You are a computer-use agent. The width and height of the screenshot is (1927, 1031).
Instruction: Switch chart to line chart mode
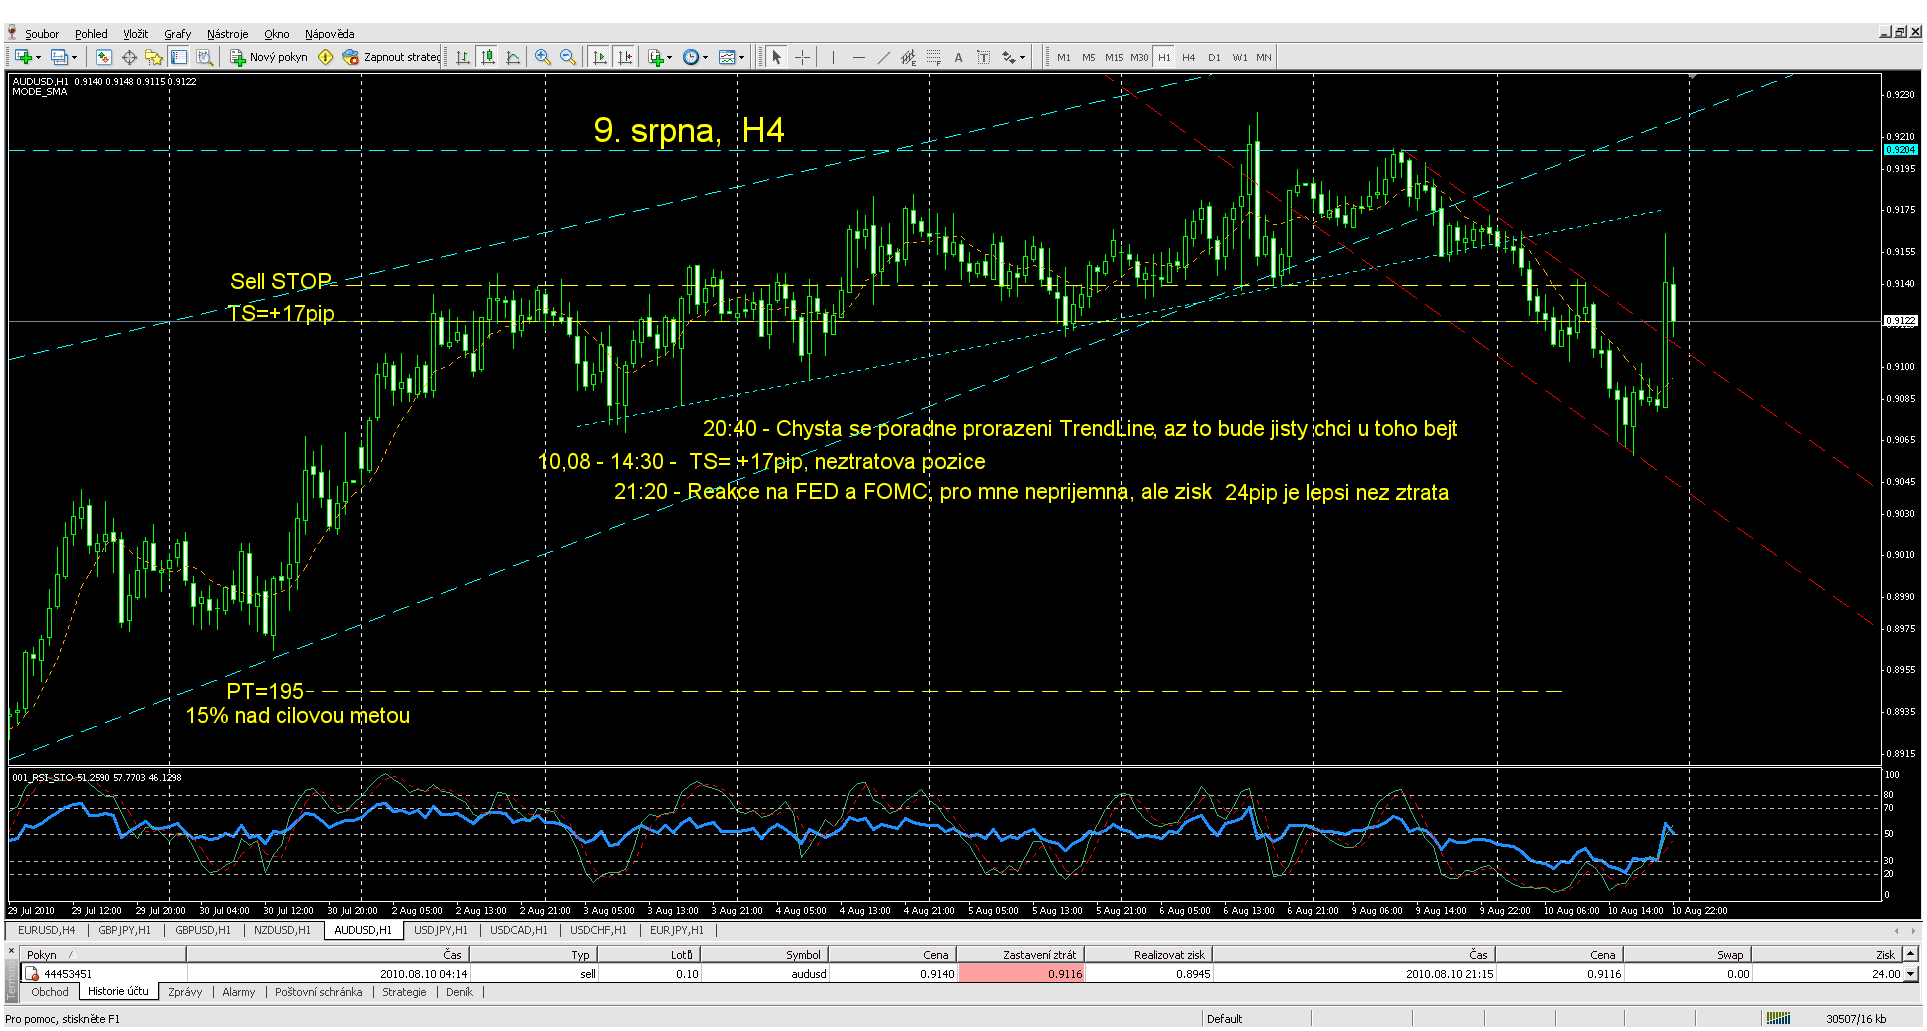513,57
